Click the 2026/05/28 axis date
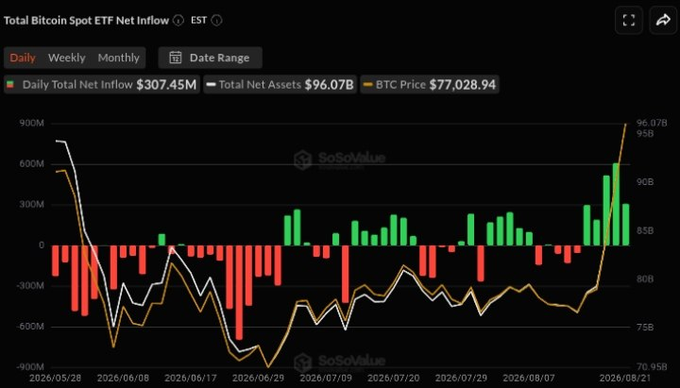 click(x=55, y=378)
